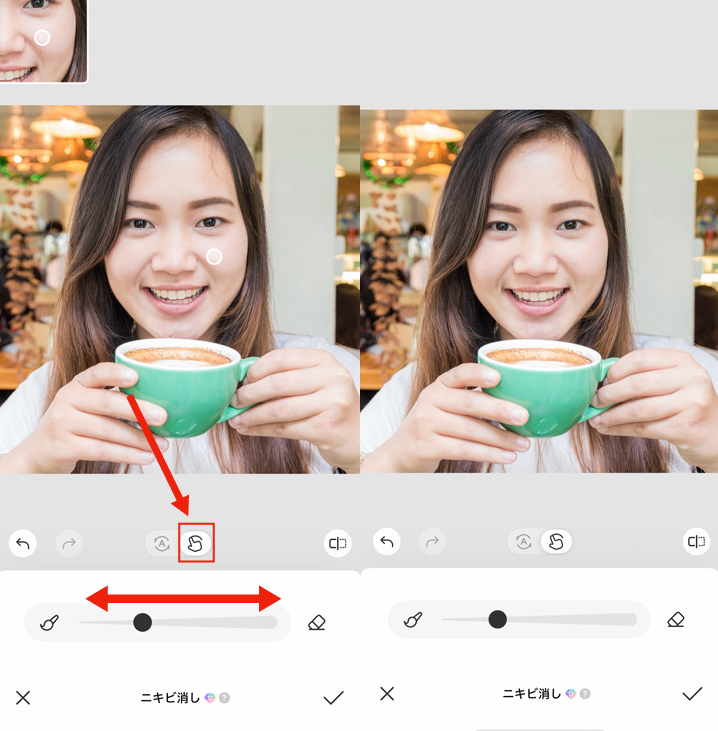Tap the undo arrow on the left screen
The image size is (718, 731).
coord(23,543)
